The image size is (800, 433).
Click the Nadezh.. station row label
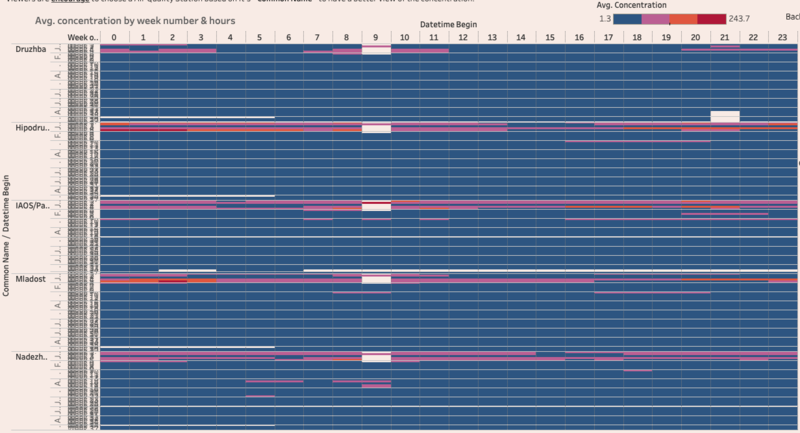[x=32, y=357]
